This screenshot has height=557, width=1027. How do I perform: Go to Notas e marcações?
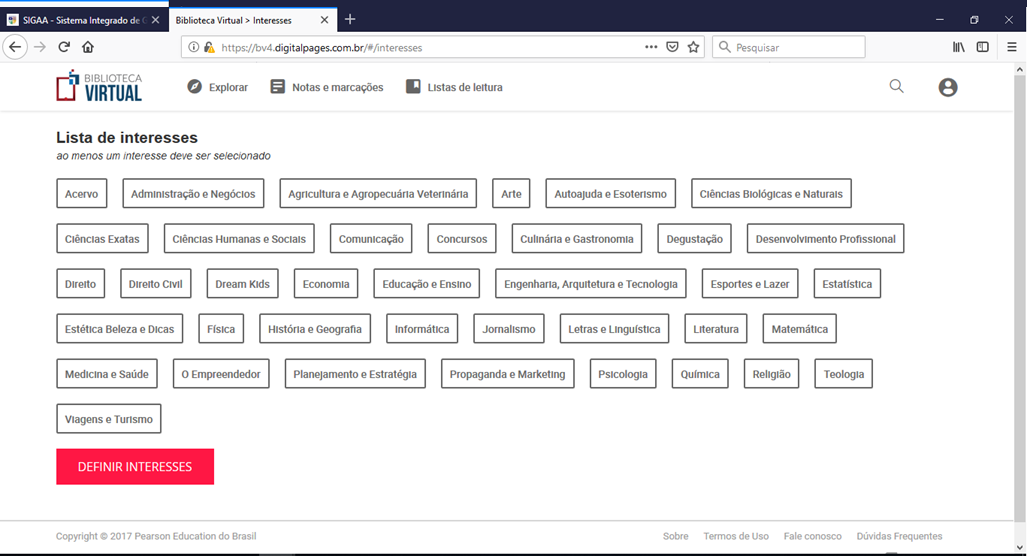pyautogui.click(x=327, y=87)
